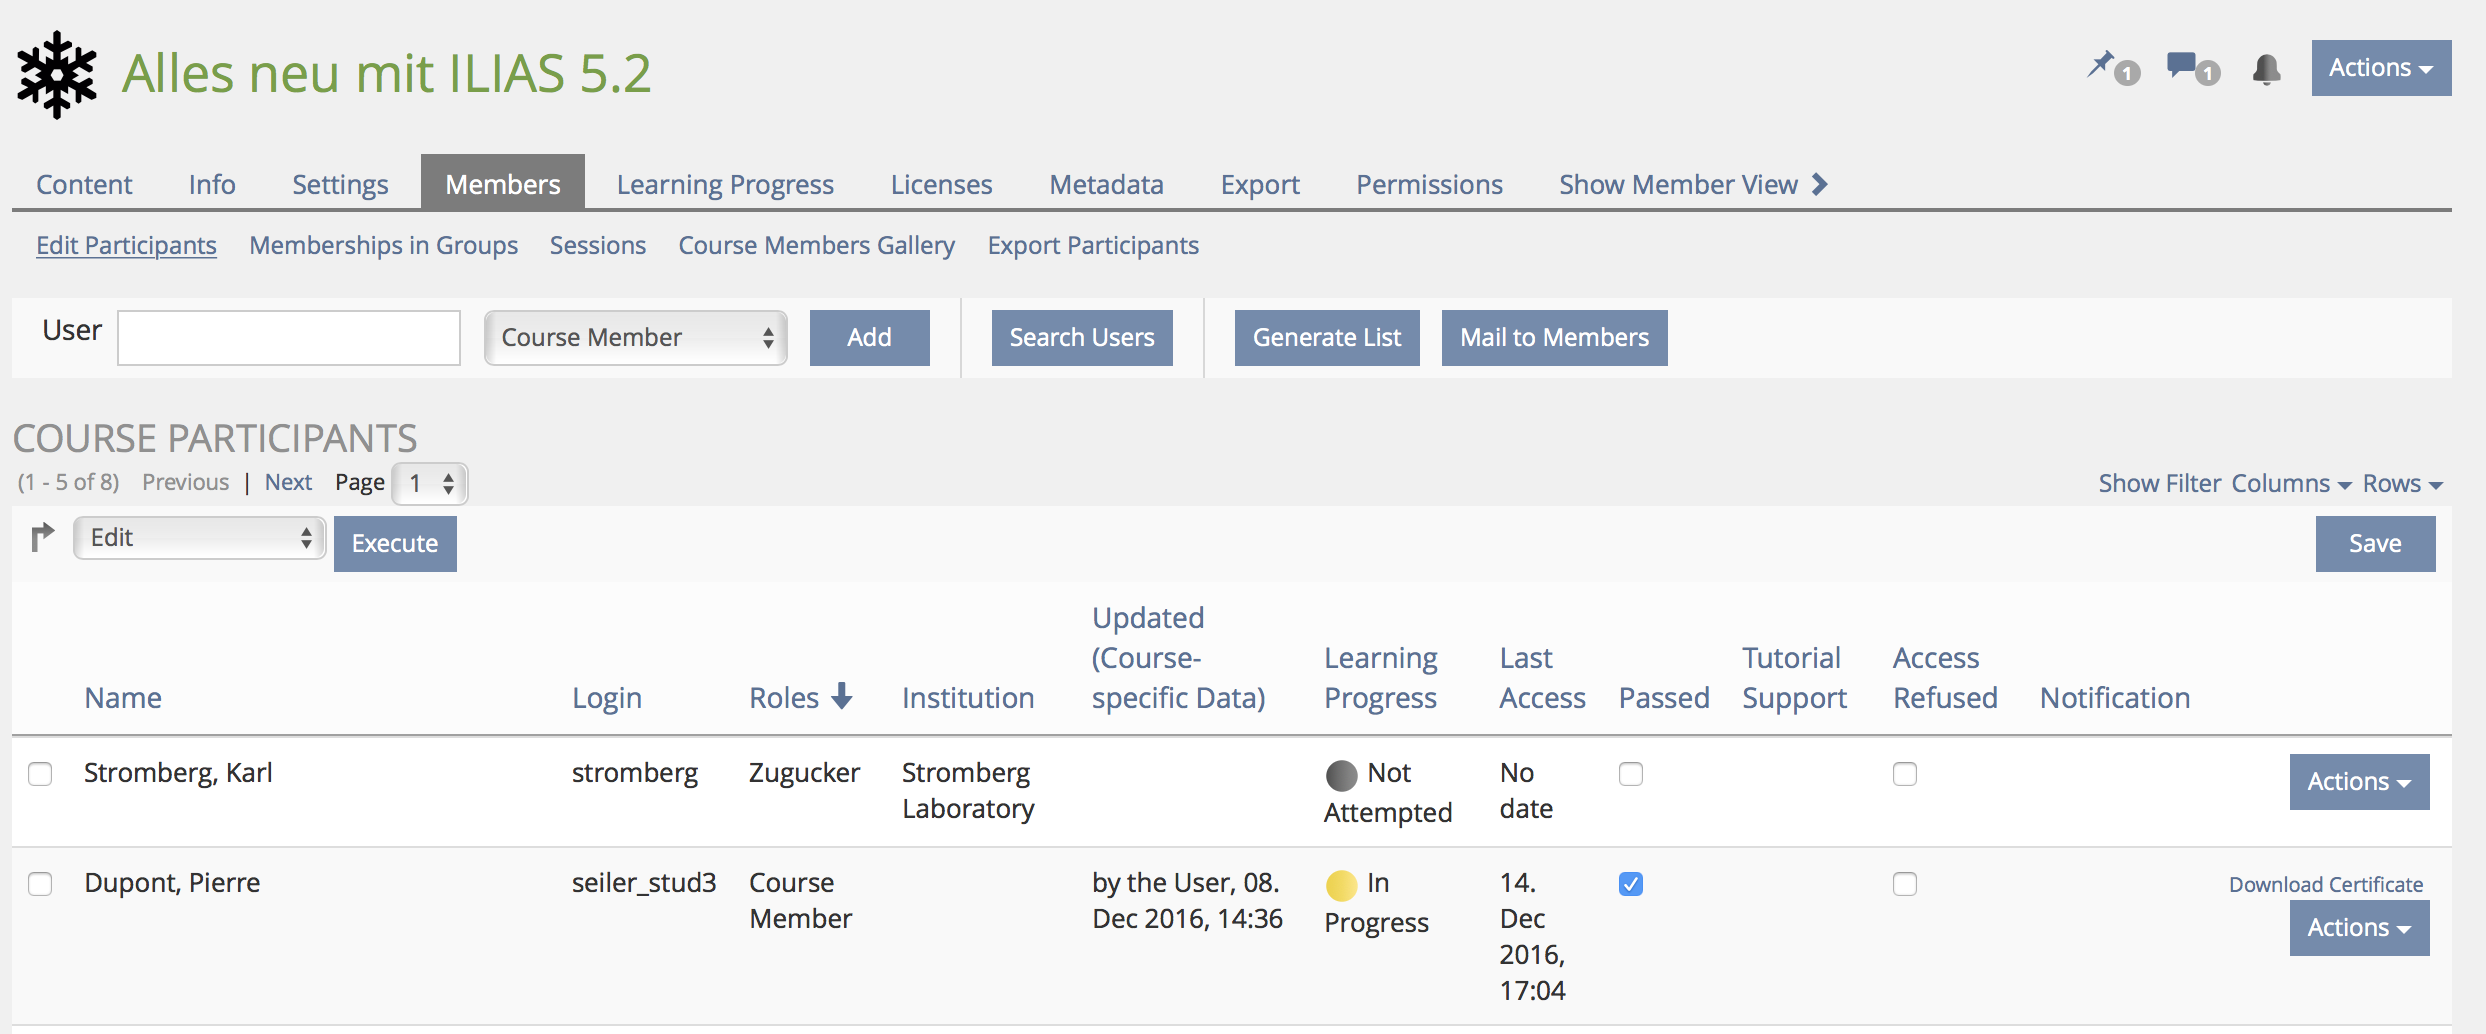Viewport: 2486px width, 1034px height.
Task: Click the Roles sort arrow icon
Action: pos(842,696)
